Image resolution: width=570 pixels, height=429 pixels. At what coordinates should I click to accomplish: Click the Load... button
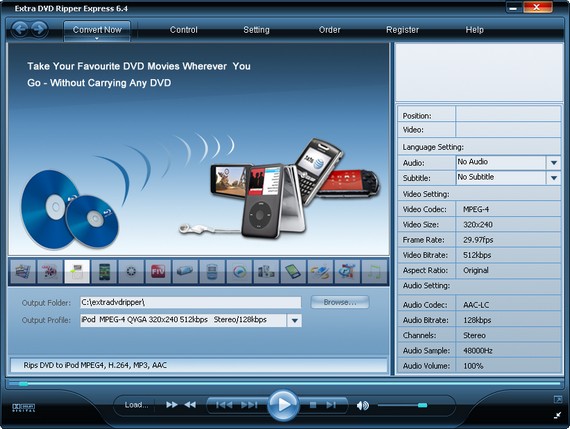click(x=136, y=405)
